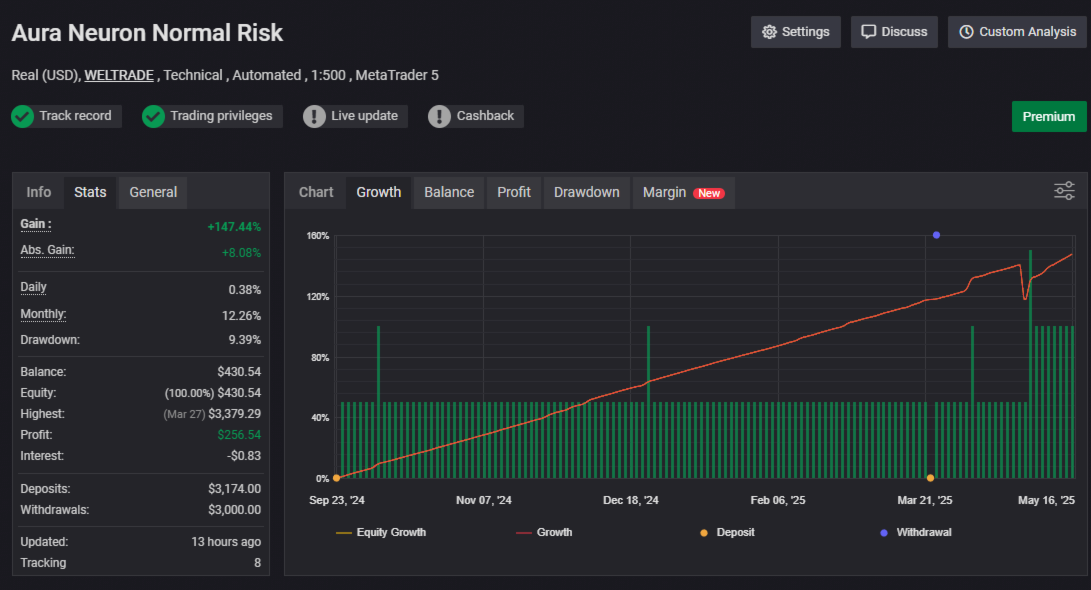Click the green Premium button

(1049, 116)
